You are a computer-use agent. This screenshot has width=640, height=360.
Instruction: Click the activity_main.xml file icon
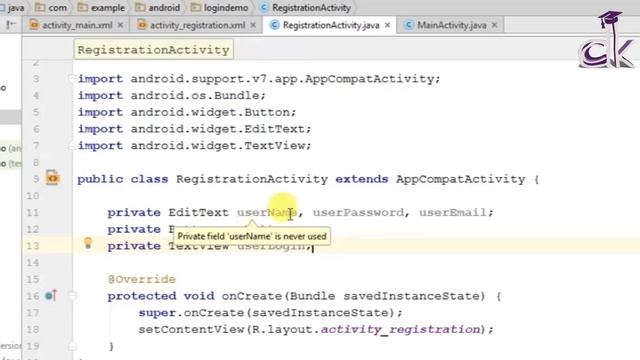click(34, 25)
